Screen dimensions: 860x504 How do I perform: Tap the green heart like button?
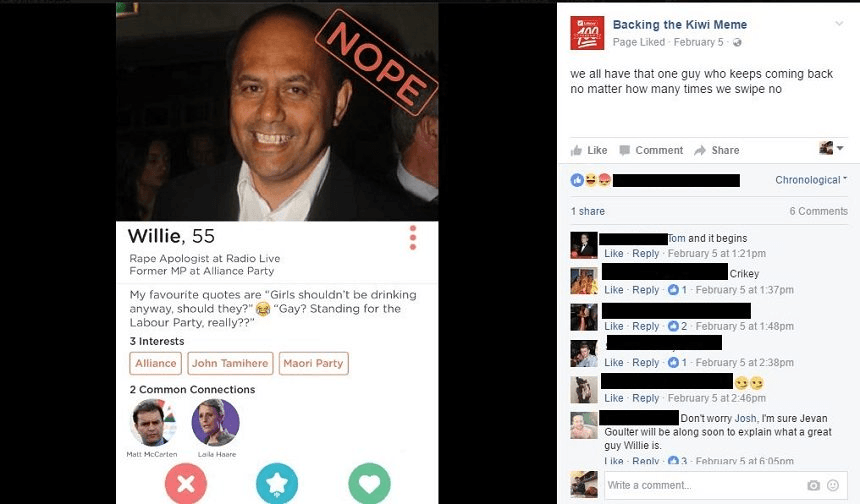pyautogui.click(x=369, y=483)
